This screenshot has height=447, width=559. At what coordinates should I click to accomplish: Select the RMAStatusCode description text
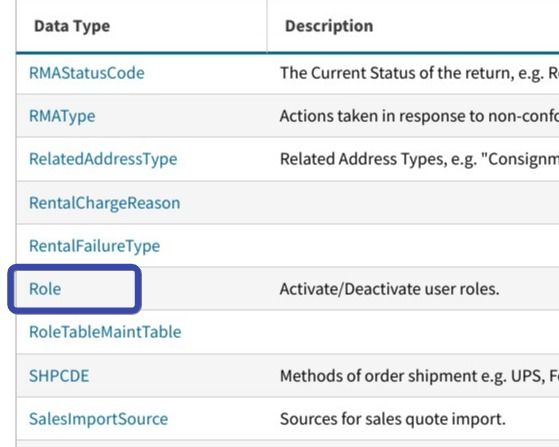click(419, 73)
